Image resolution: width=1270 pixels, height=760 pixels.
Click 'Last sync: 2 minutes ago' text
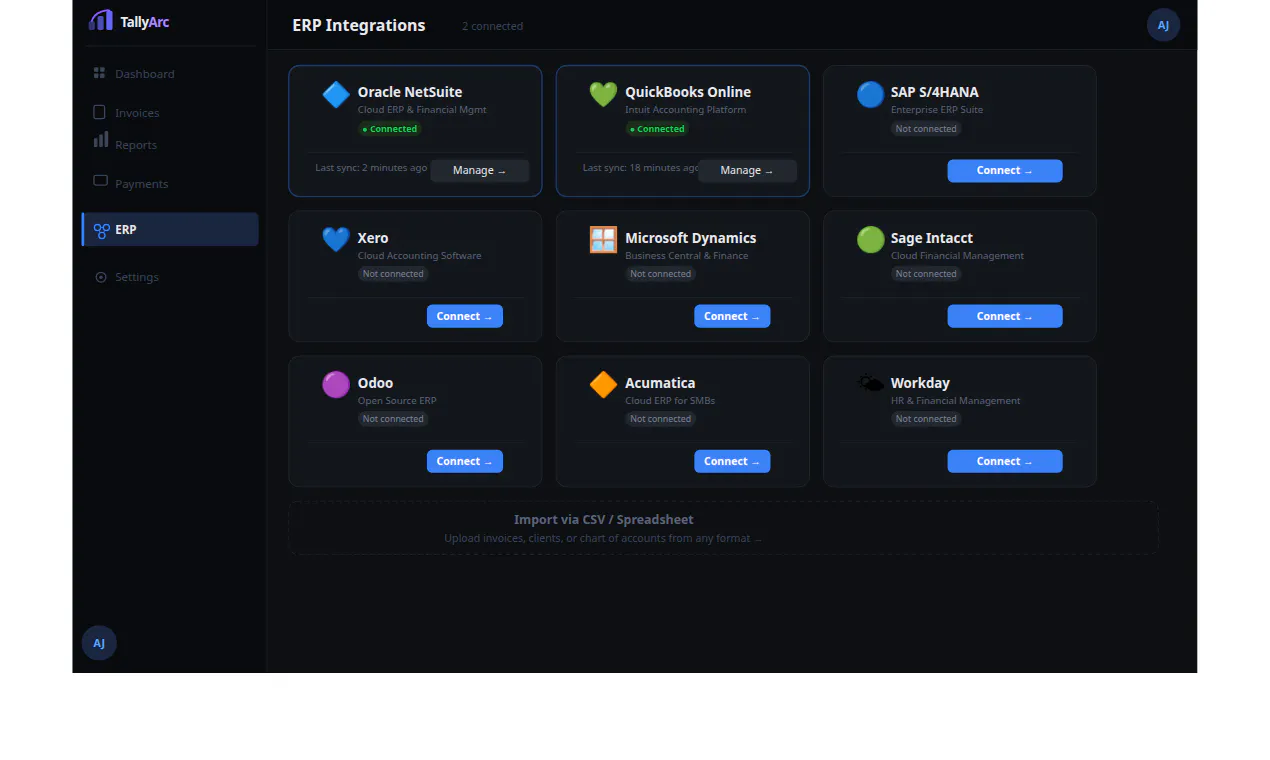click(x=371, y=167)
